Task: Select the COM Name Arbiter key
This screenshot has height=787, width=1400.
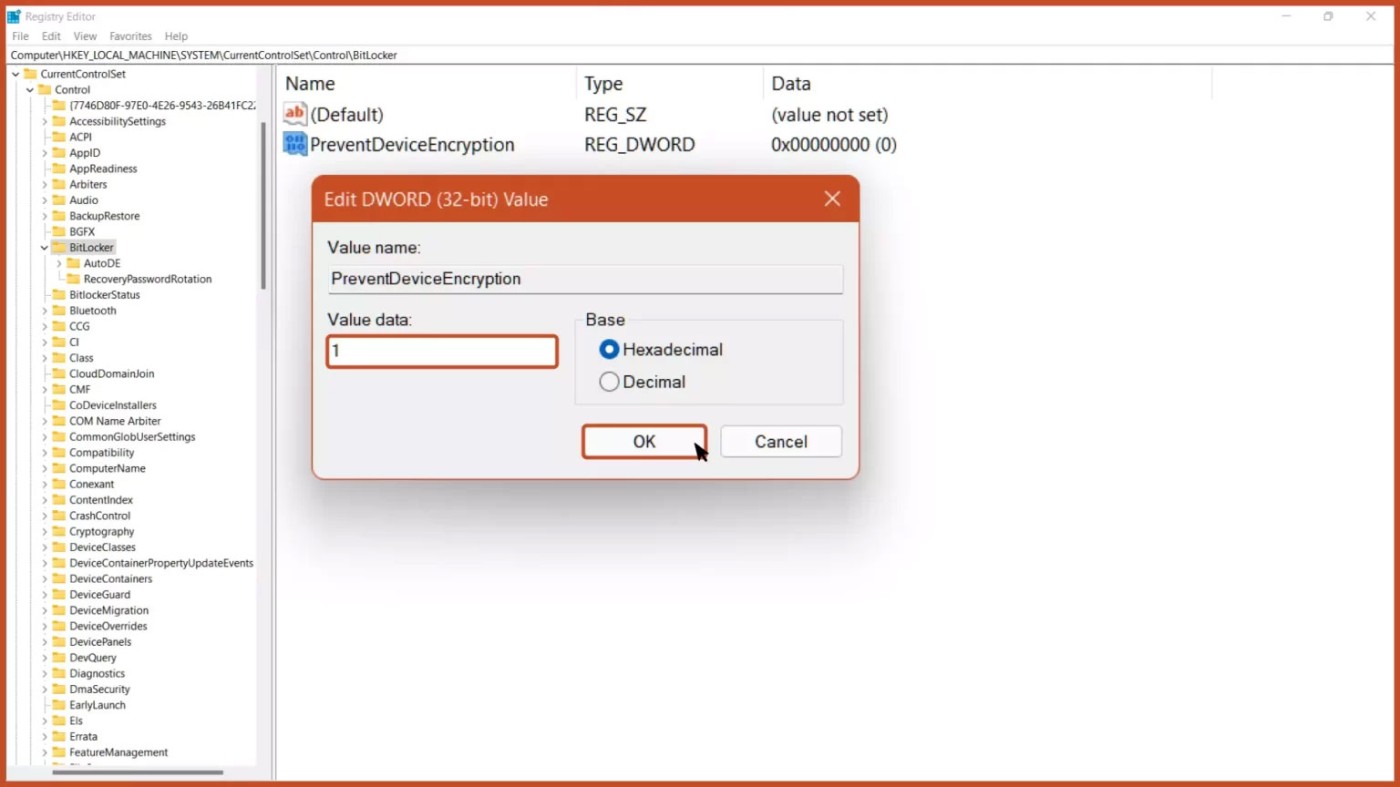Action: 115,421
